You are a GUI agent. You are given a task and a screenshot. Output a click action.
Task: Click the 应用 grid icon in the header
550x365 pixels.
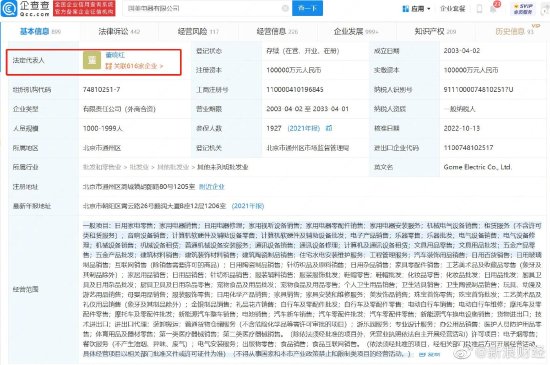(x=406, y=8)
